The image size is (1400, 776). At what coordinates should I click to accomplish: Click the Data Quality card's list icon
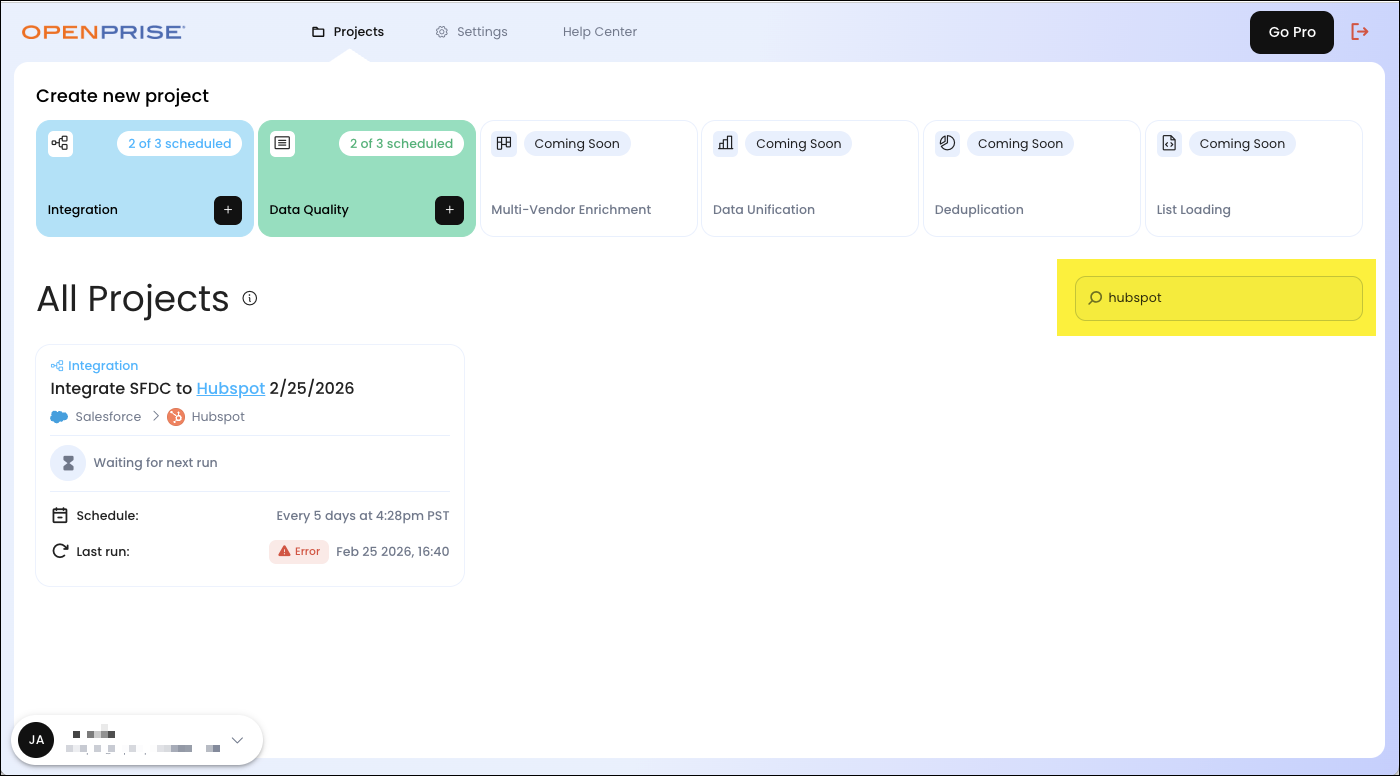(x=282, y=144)
